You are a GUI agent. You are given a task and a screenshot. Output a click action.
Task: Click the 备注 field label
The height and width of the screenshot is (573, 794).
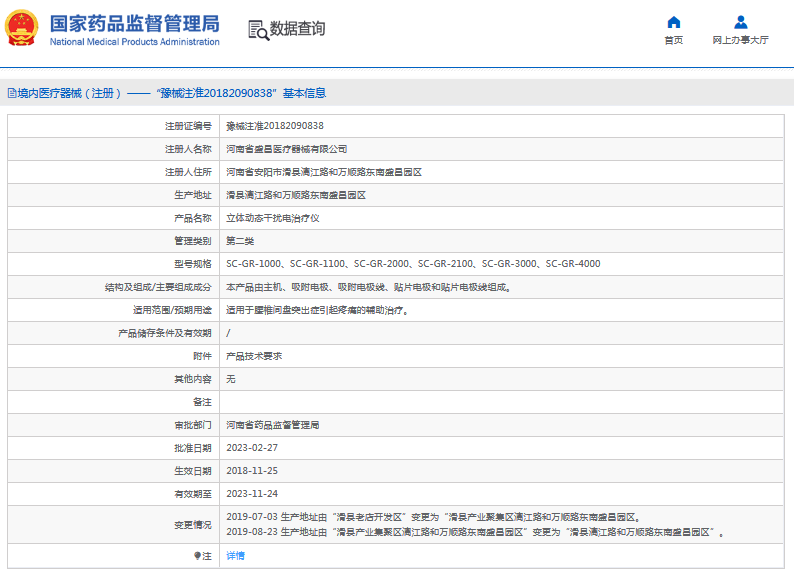coord(202,402)
